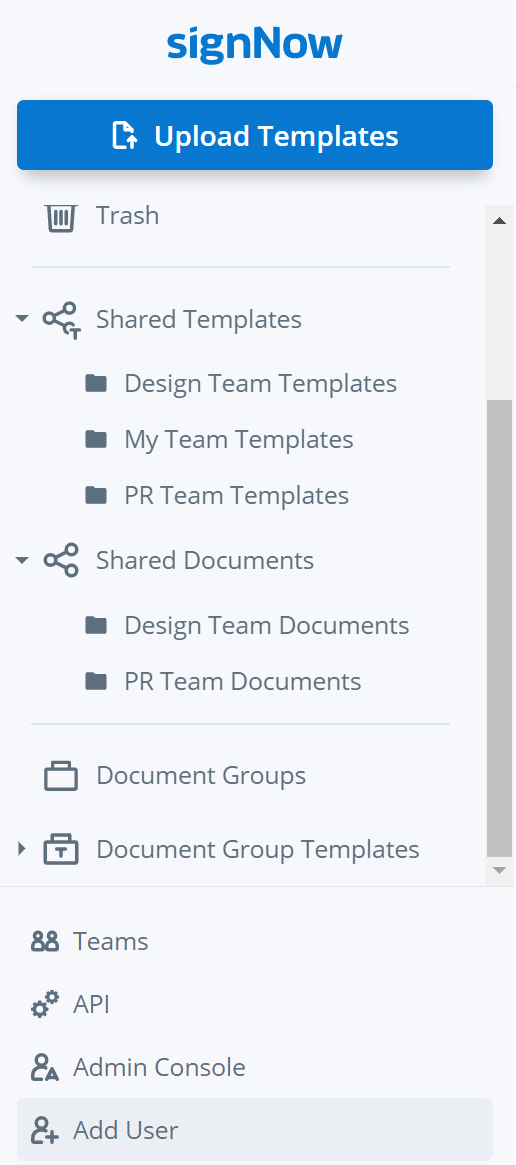This screenshot has width=516, height=1165.
Task: Click the Trash bin icon
Action: pos(60,218)
